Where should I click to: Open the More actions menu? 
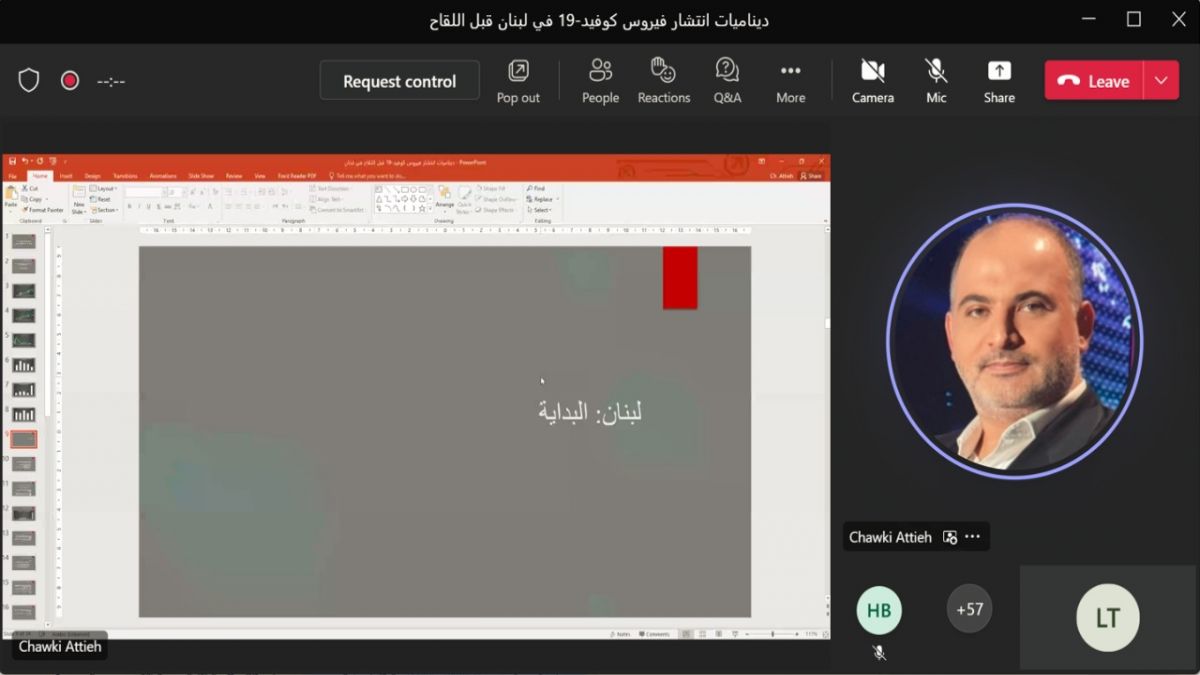tap(790, 80)
